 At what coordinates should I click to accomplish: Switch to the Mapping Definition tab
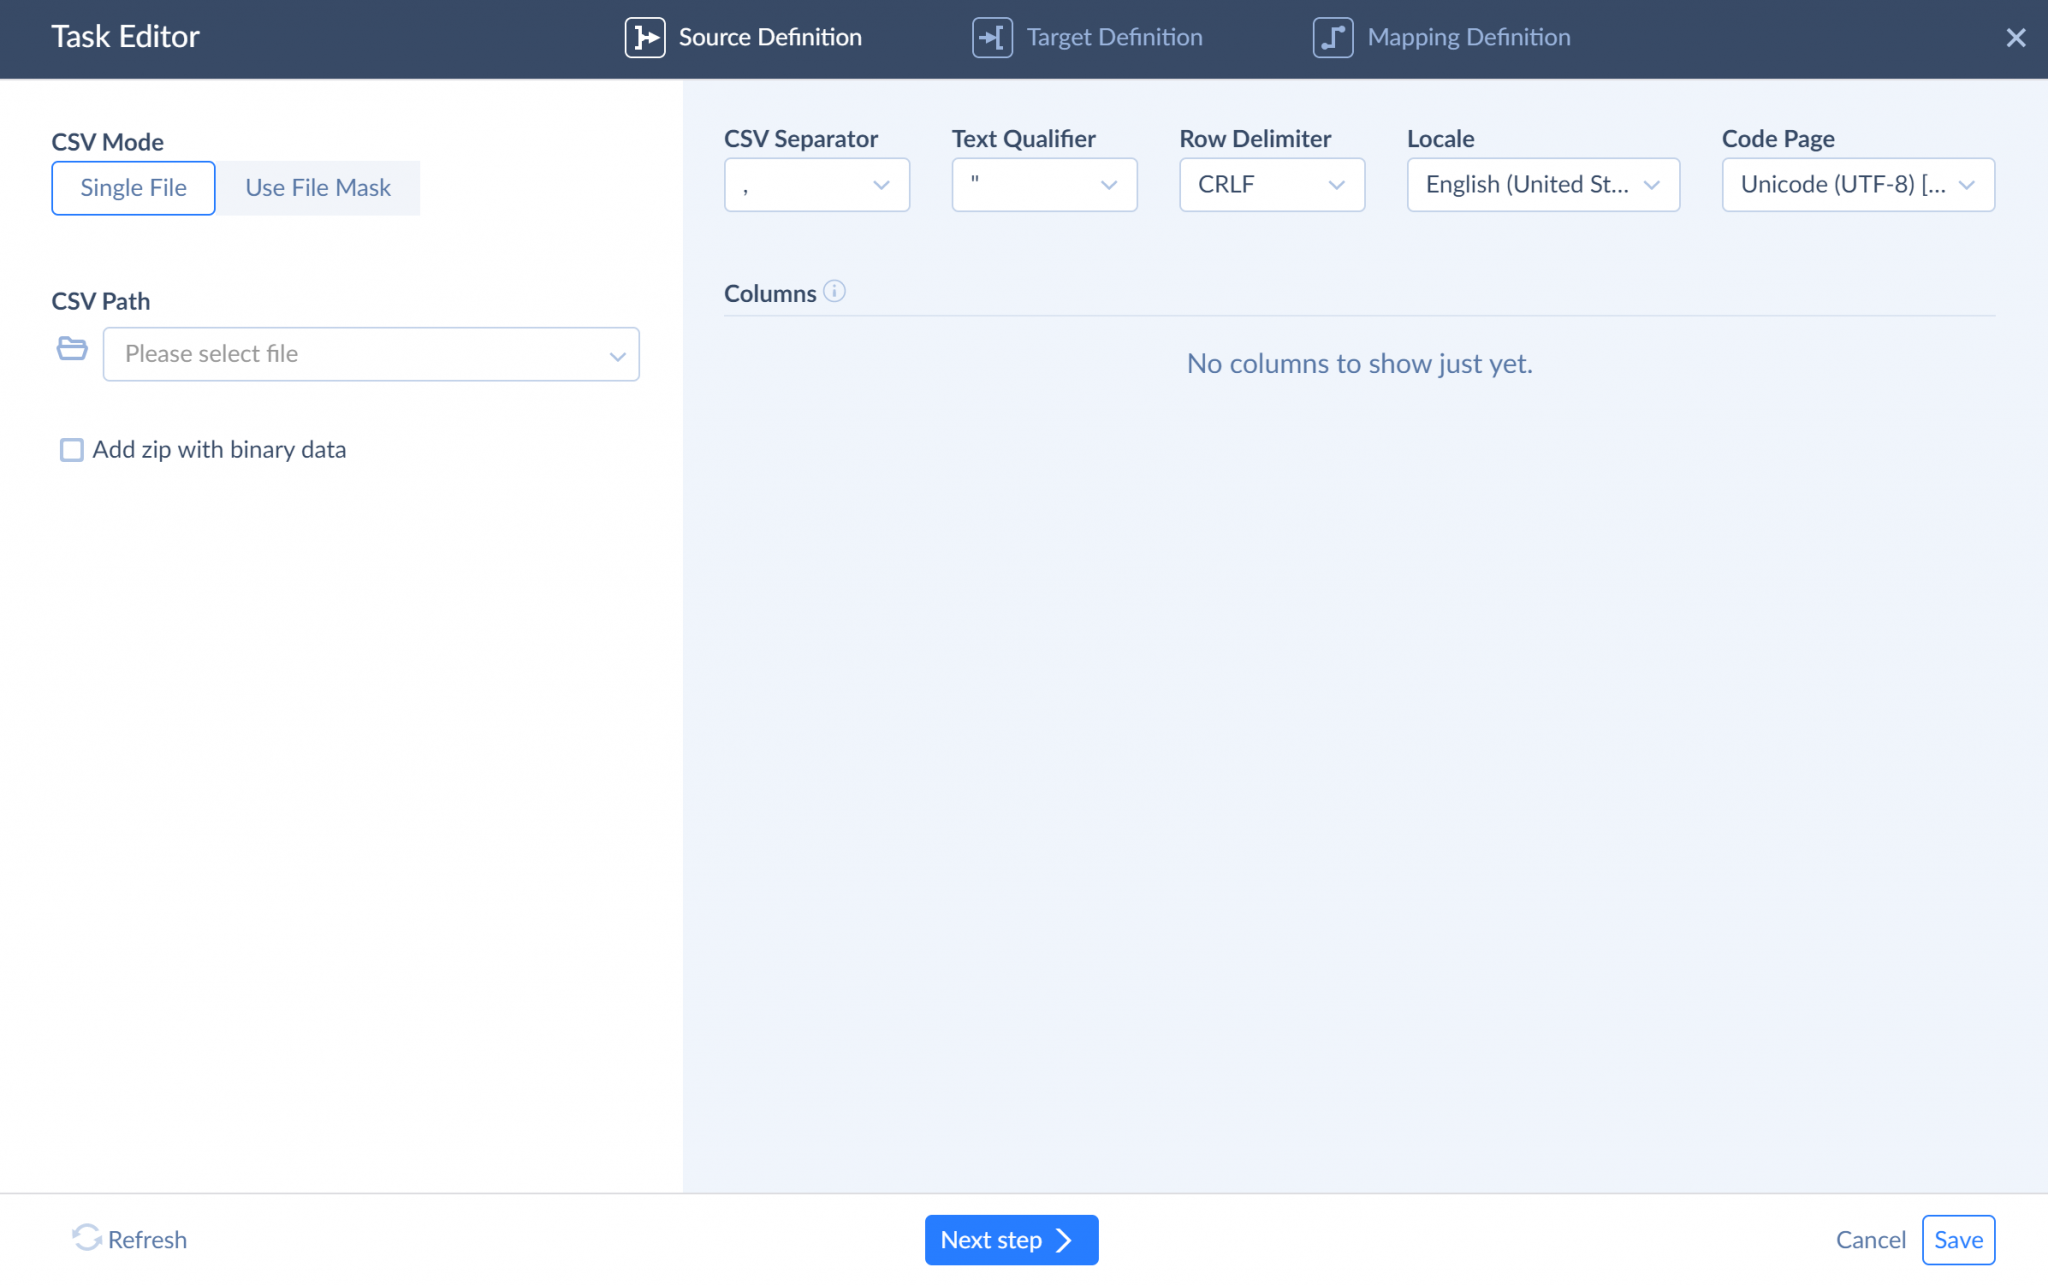coord(1468,38)
